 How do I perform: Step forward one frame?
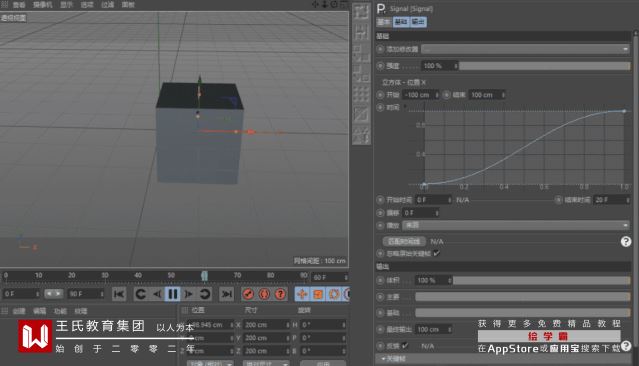(188, 294)
